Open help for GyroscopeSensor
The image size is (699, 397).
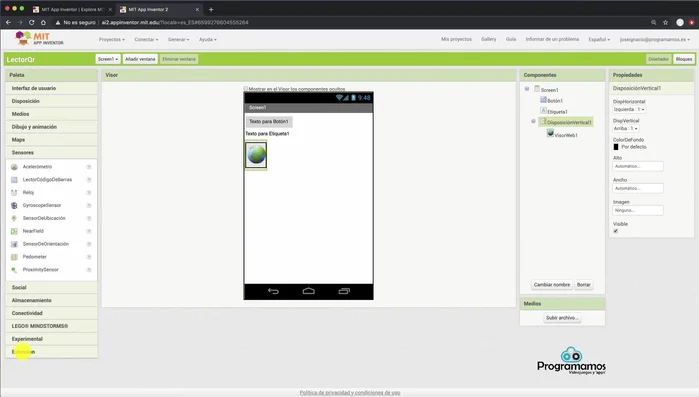tap(89, 205)
